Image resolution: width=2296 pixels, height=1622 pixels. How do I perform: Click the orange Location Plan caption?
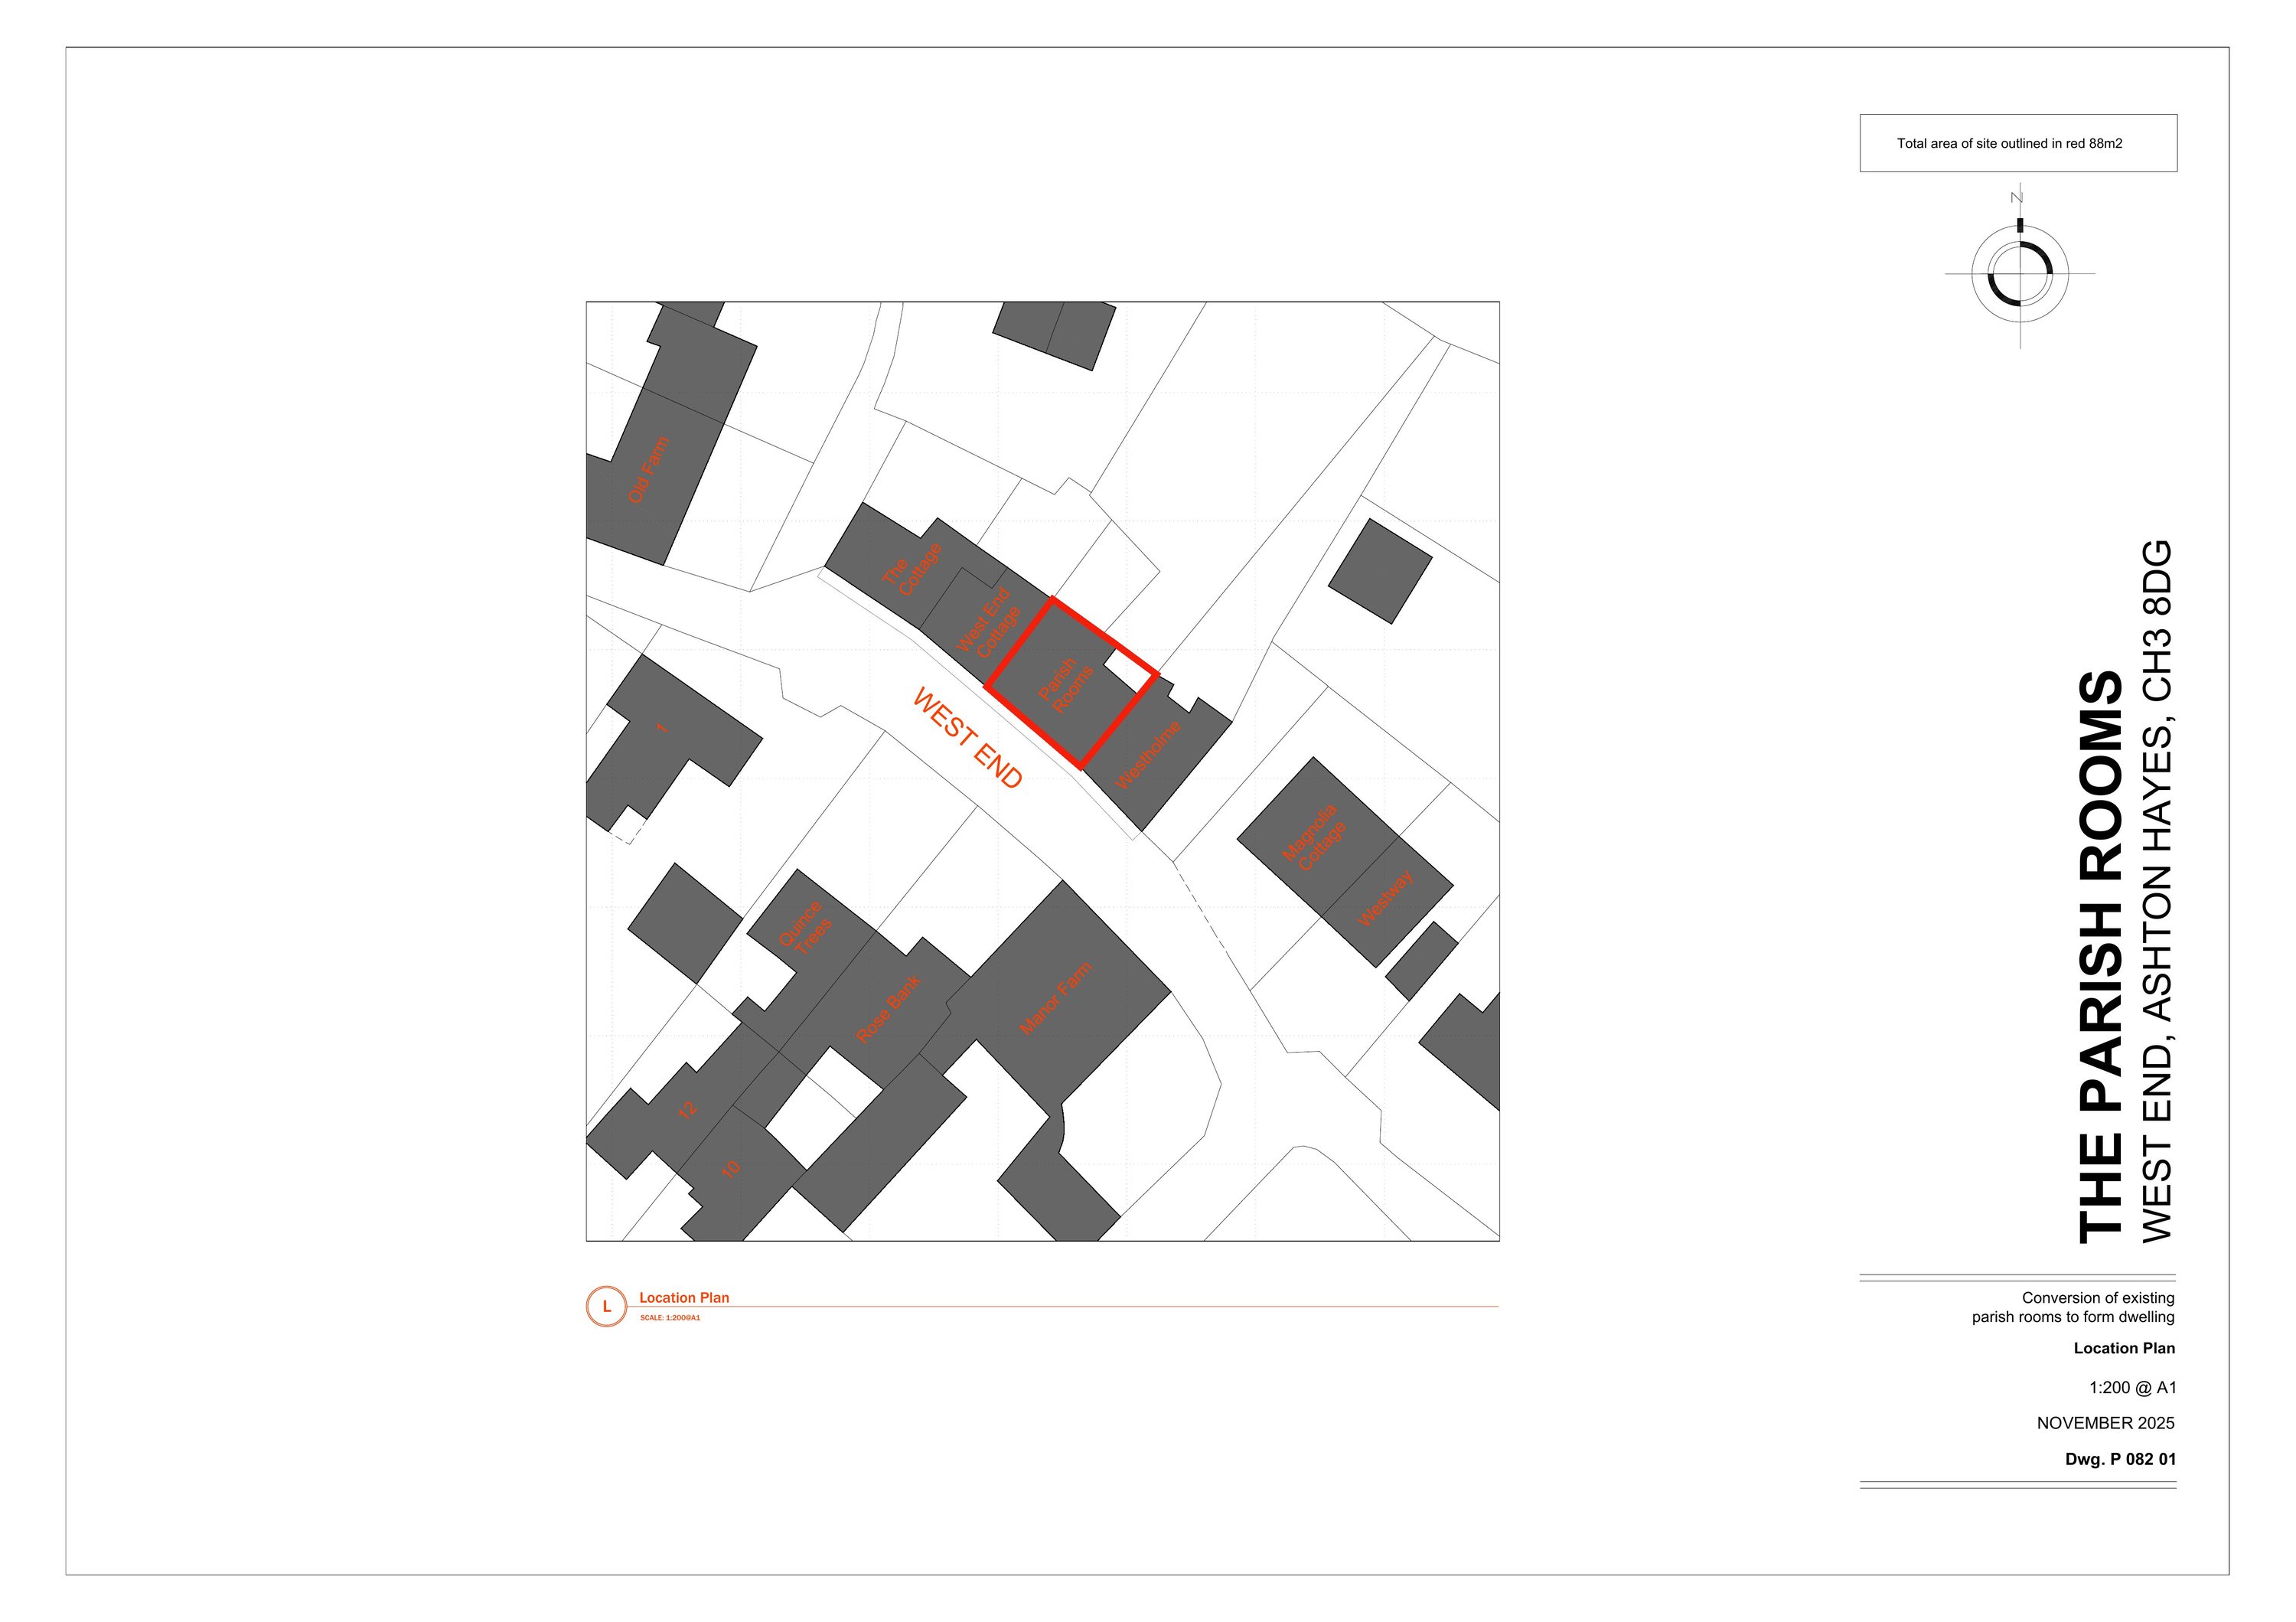pyautogui.click(x=684, y=1298)
